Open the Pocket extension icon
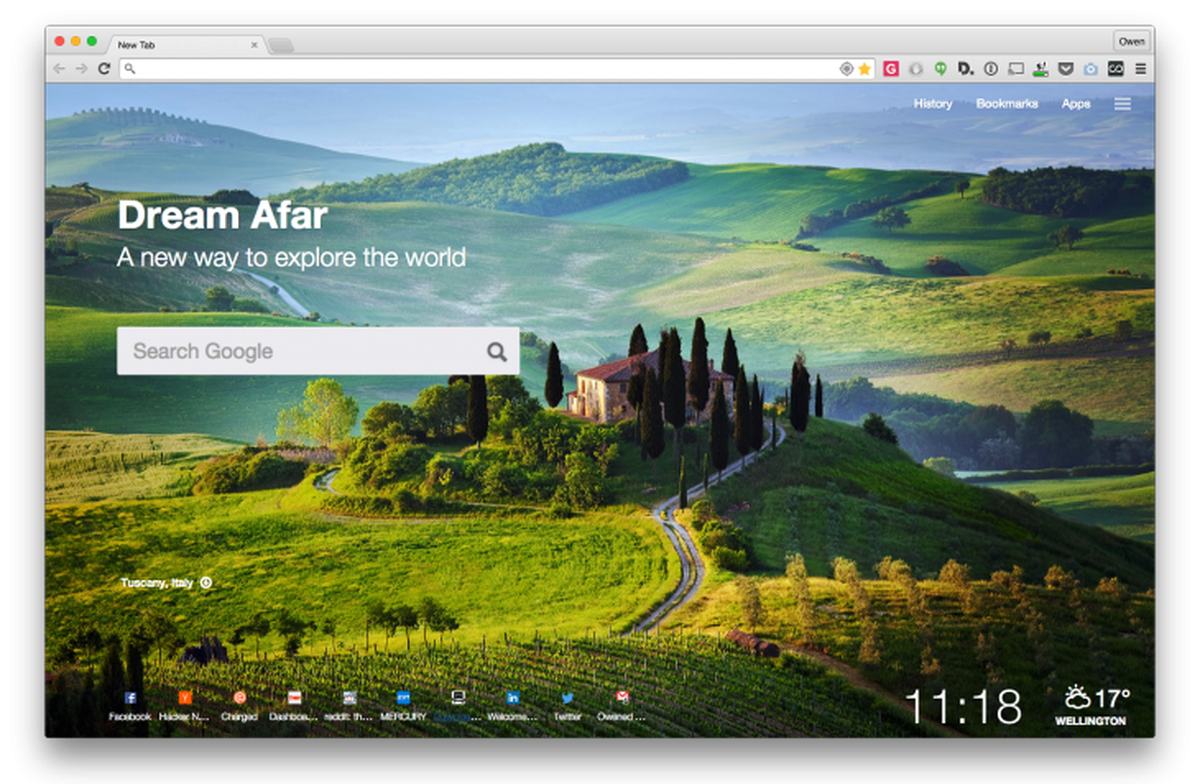The width and height of the screenshot is (1200, 784). (1066, 69)
